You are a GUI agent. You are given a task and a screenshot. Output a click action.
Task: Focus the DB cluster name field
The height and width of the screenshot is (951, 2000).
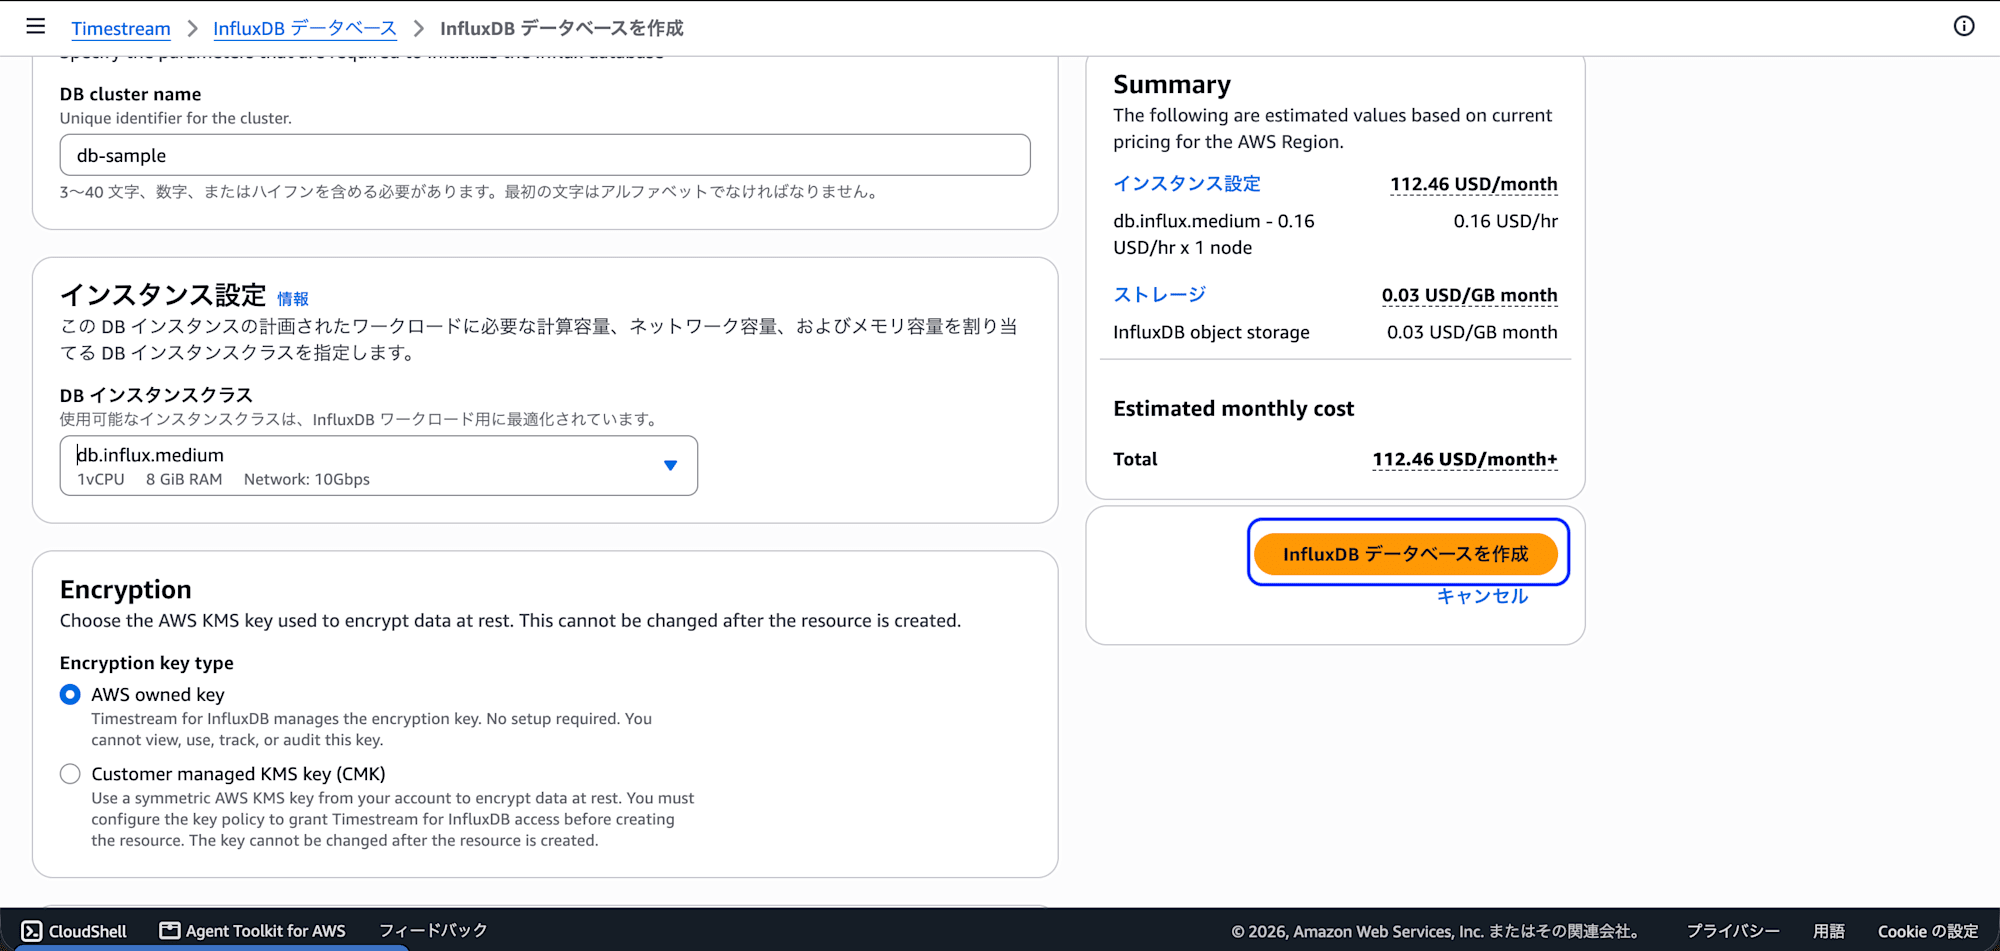click(545, 155)
